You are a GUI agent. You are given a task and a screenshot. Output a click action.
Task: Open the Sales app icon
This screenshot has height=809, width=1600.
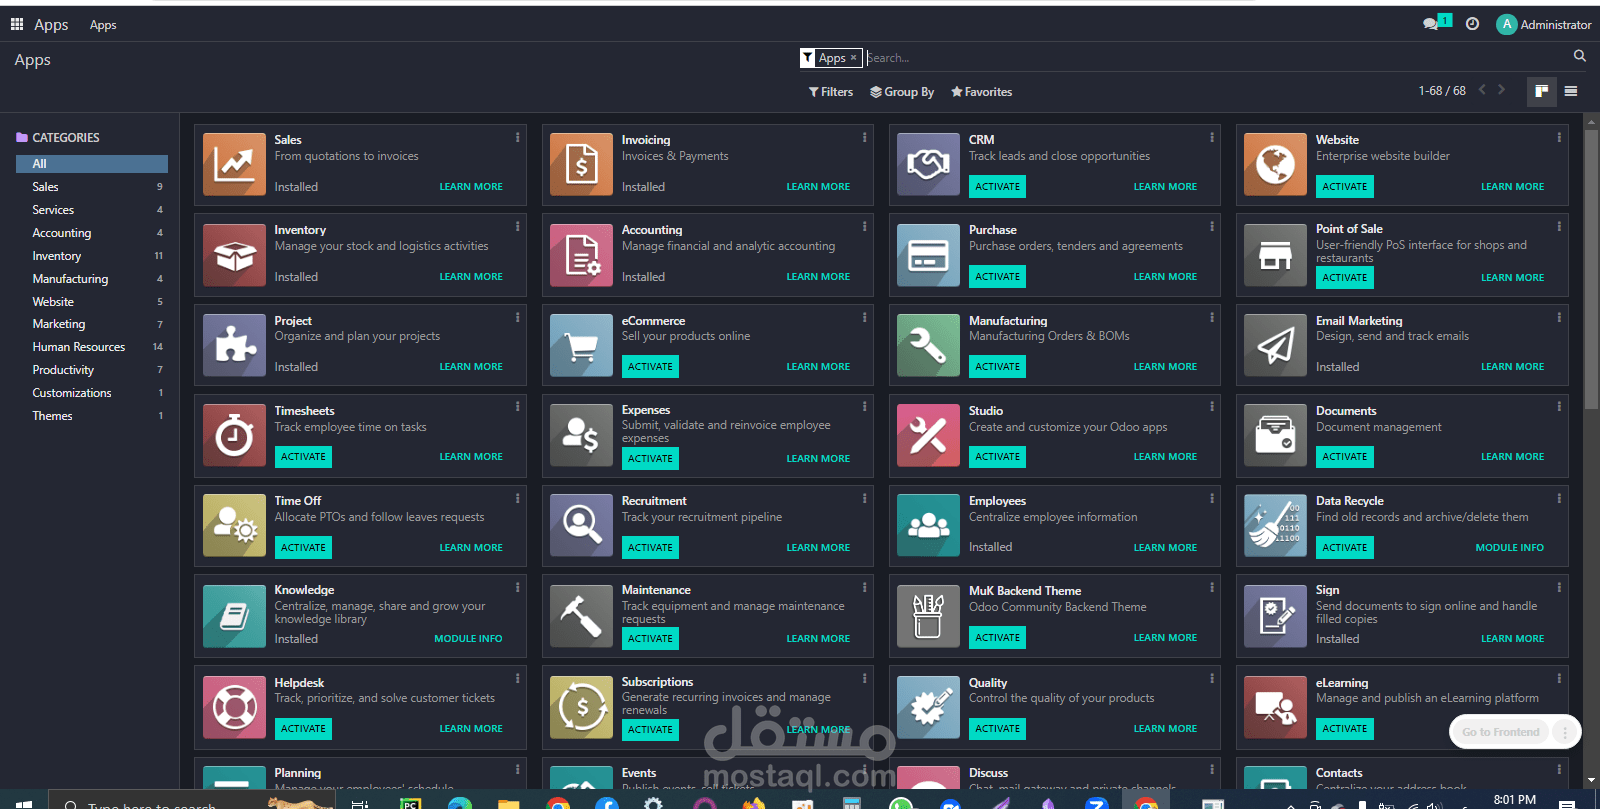234,165
